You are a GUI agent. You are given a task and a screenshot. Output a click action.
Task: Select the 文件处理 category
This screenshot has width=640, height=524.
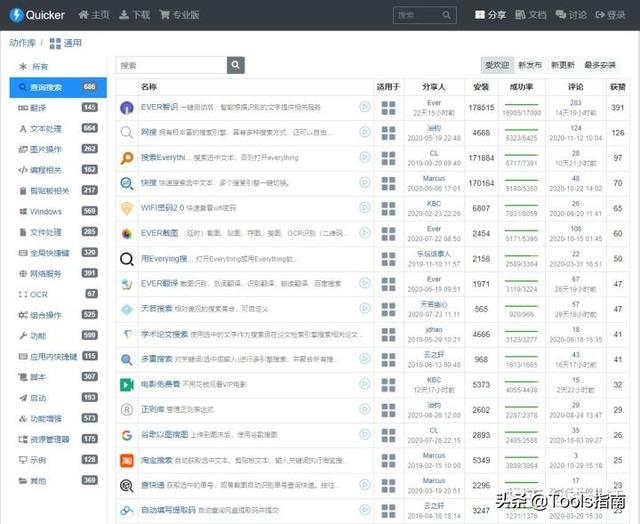(58, 232)
